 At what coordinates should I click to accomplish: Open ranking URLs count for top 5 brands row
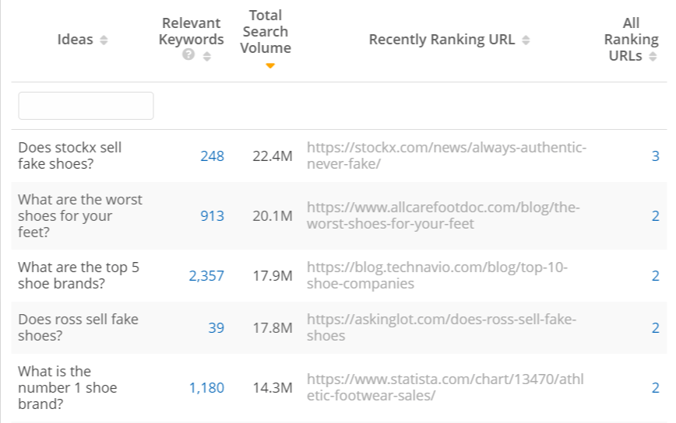655,276
